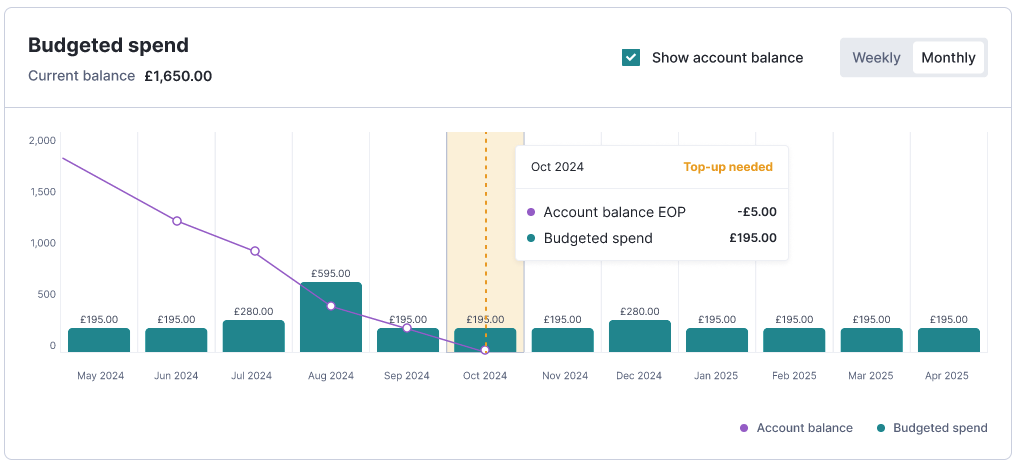Click the Jul 2024 balance line point
The height and width of the screenshot is (467, 1018).
point(255,252)
